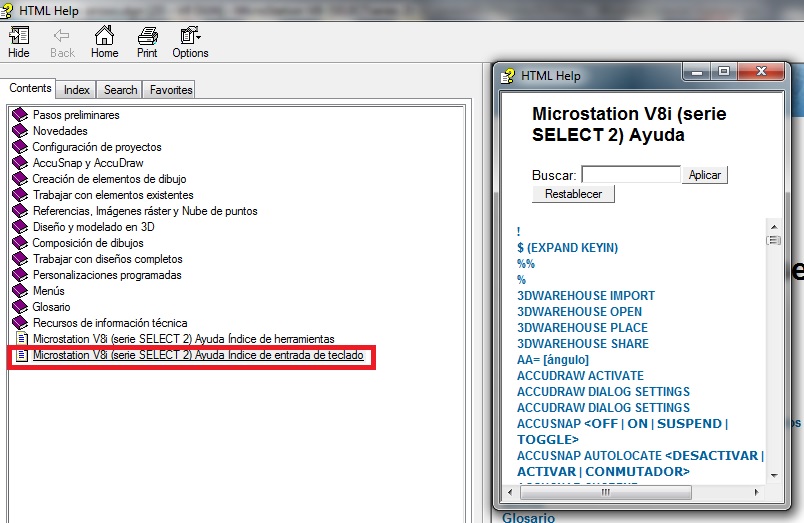This screenshot has height=523, width=804.
Task: Click page icon of Índice de entrada de teclado
Action: [22, 354]
